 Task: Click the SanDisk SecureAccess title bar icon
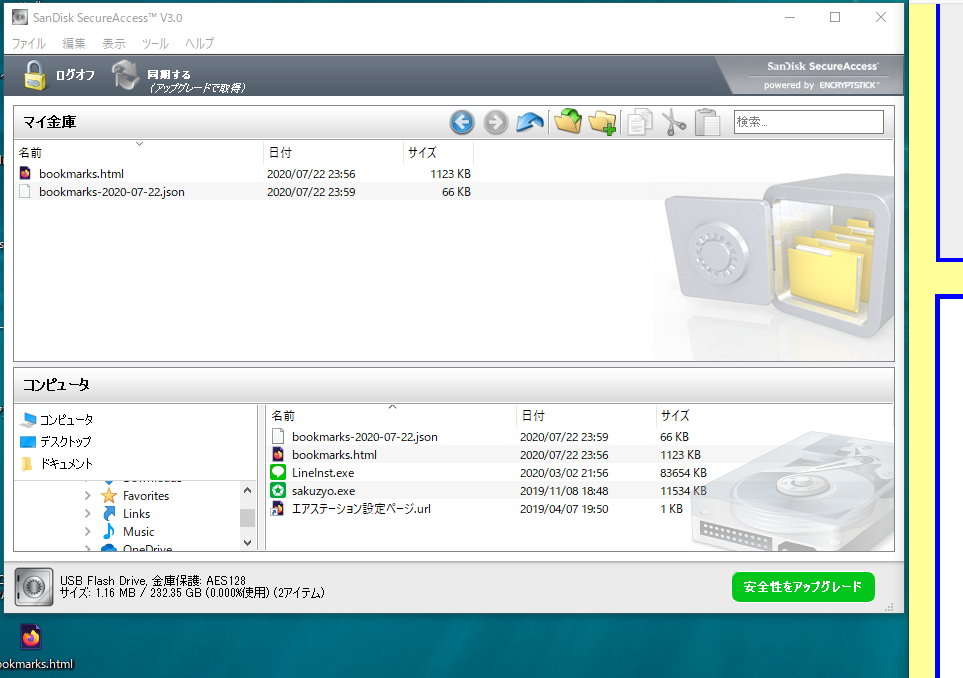[20, 17]
